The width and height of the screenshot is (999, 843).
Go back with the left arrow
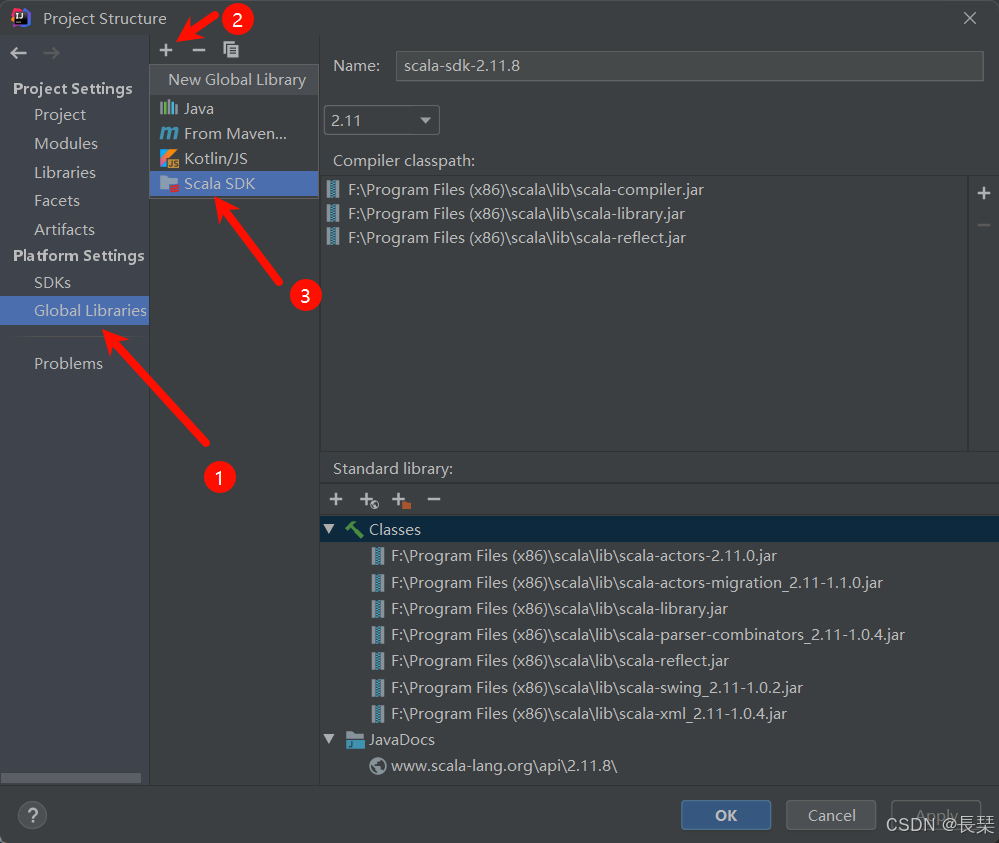pos(18,53)
